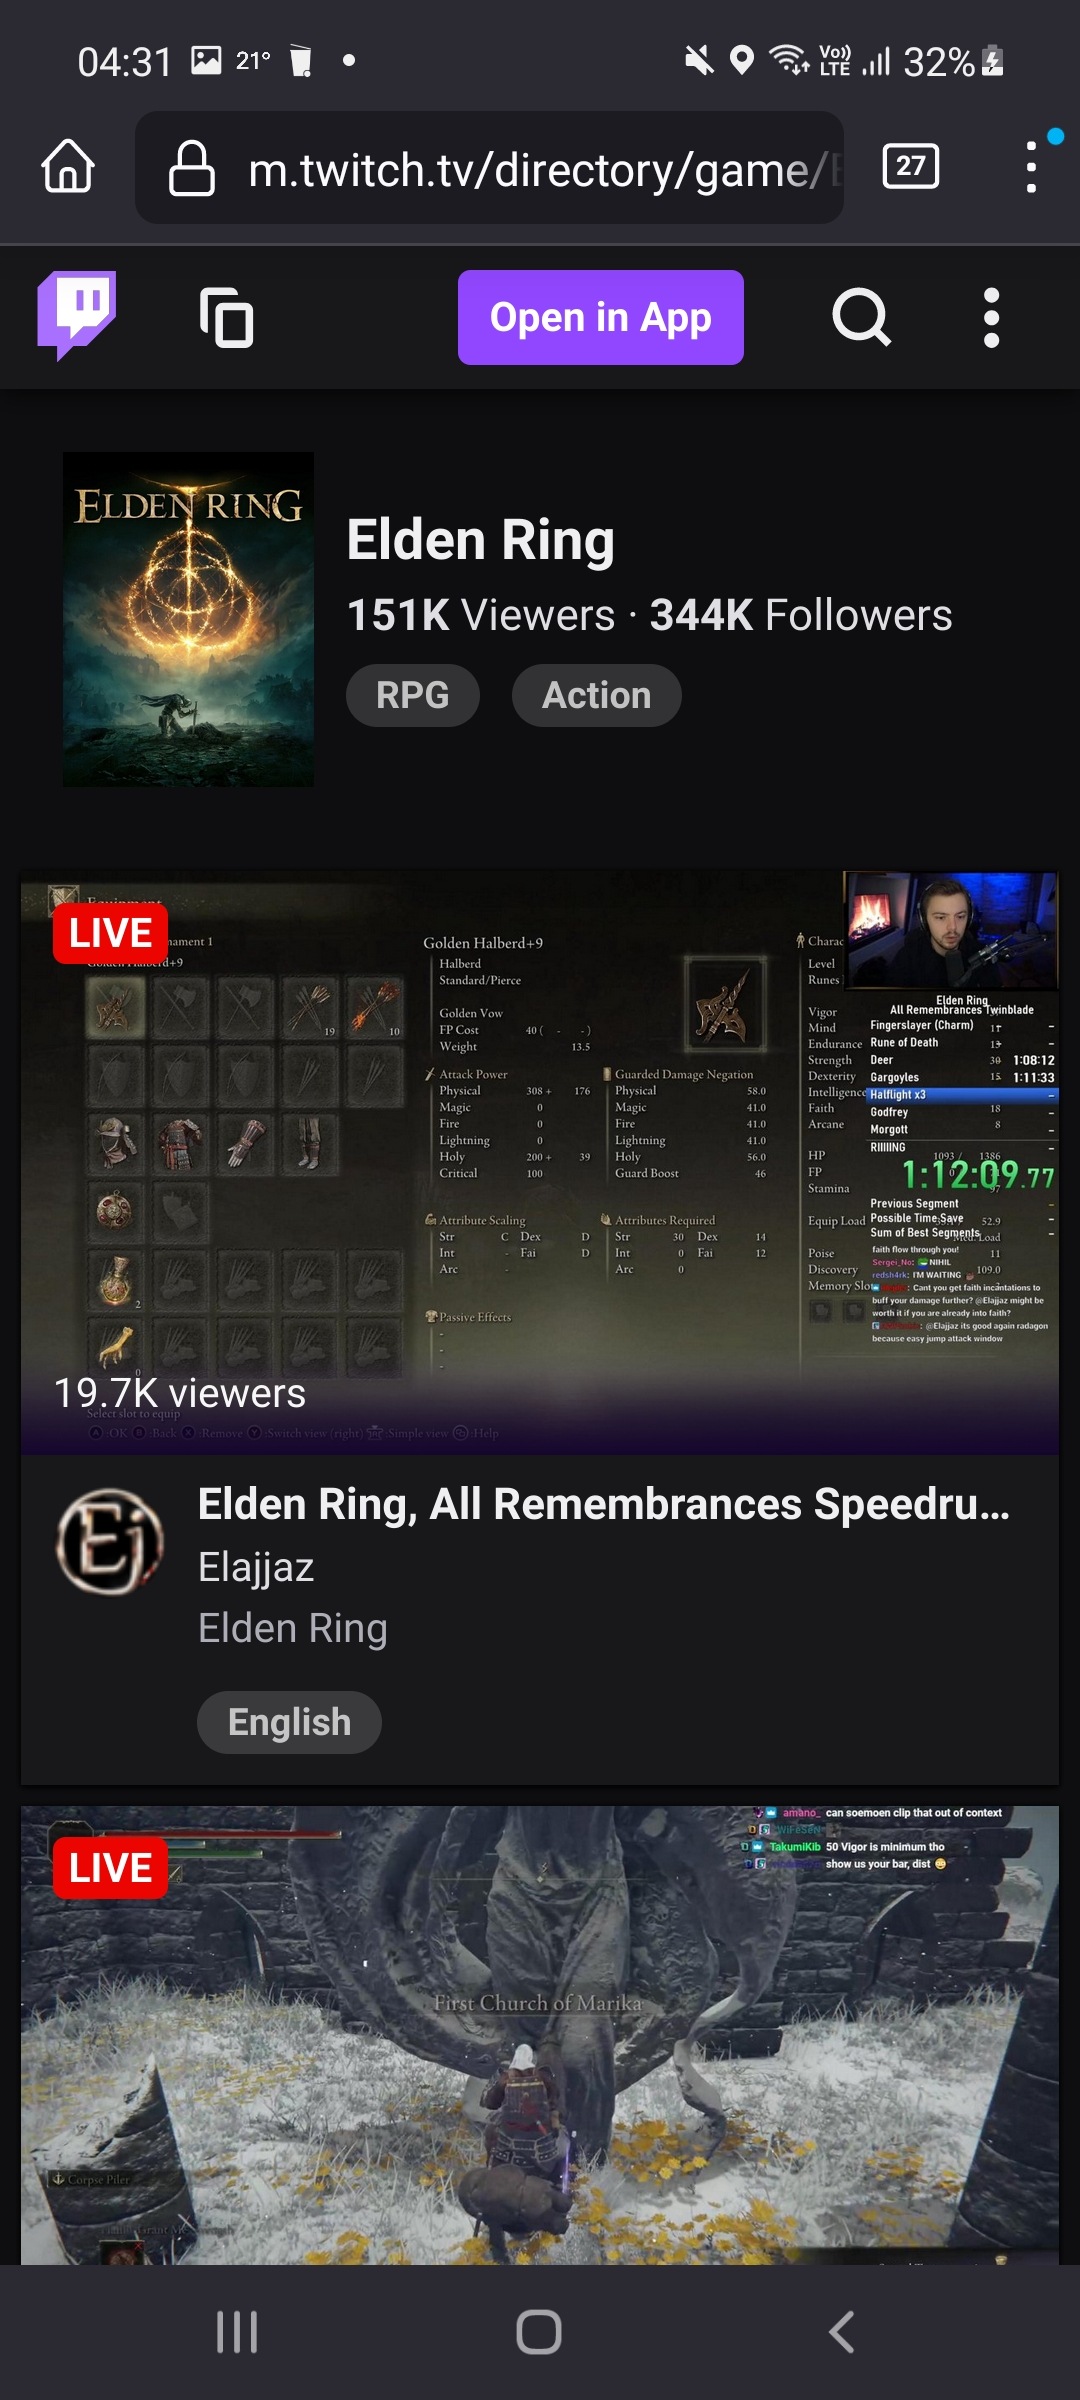Select the RPG tag

click(x=413, y=695)
